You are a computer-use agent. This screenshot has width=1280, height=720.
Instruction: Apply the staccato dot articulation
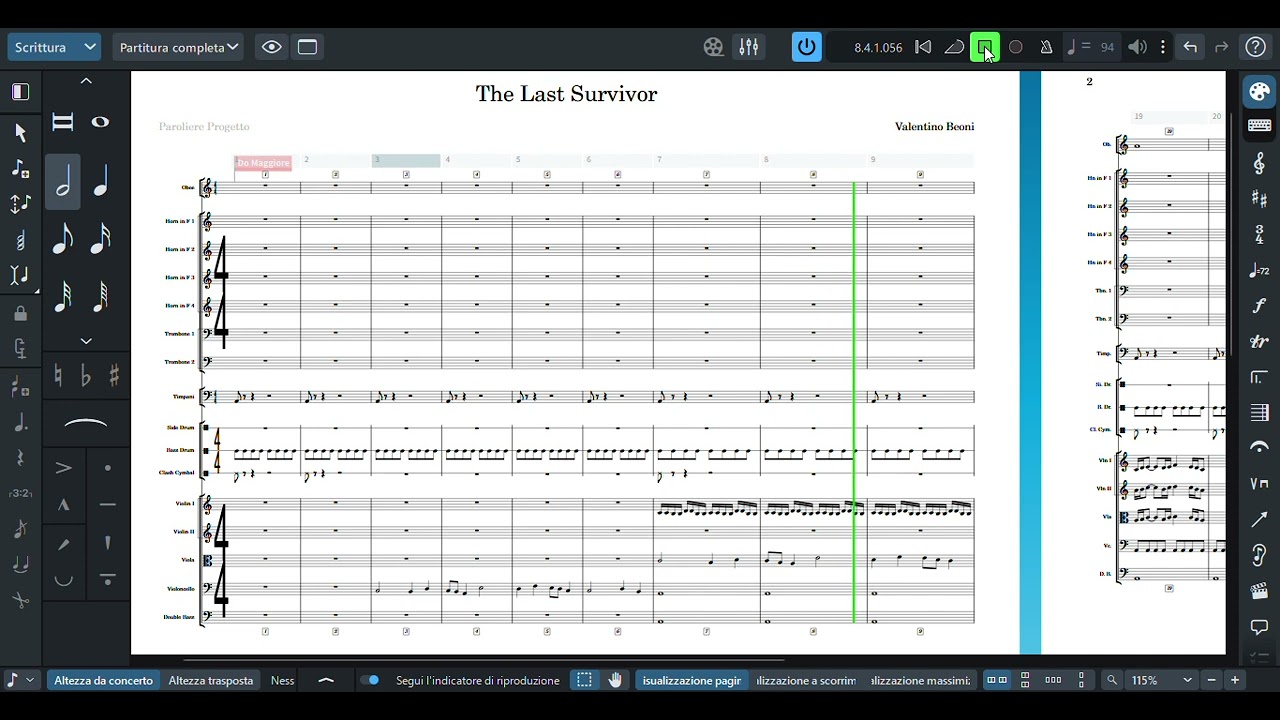coord(108,468)
